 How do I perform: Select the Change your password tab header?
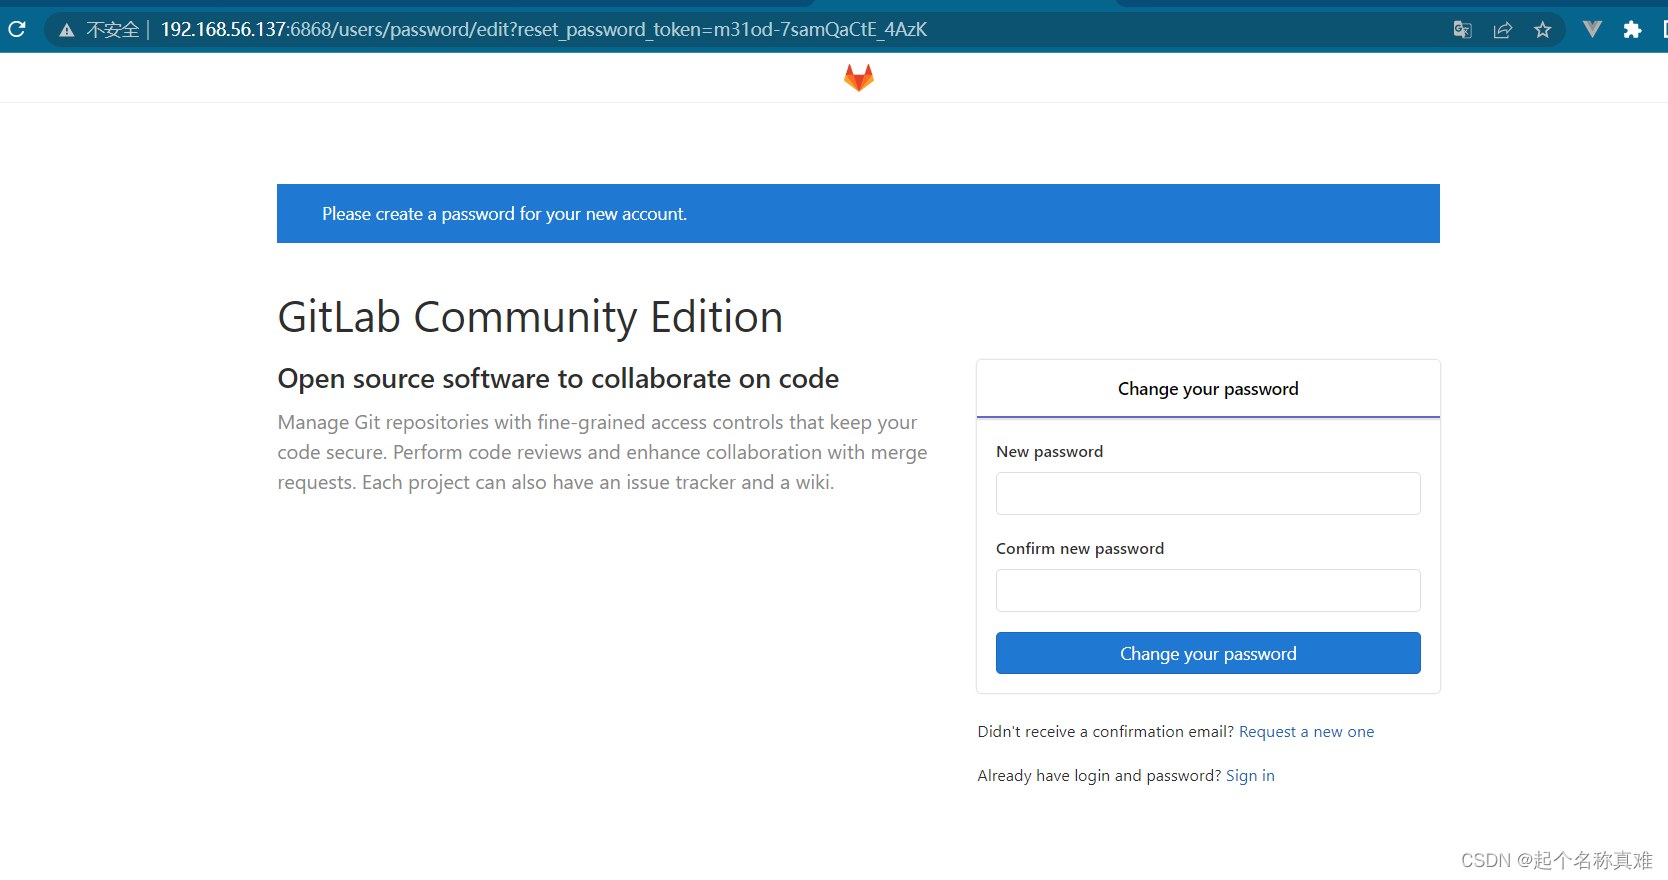tap(1208, 389)
